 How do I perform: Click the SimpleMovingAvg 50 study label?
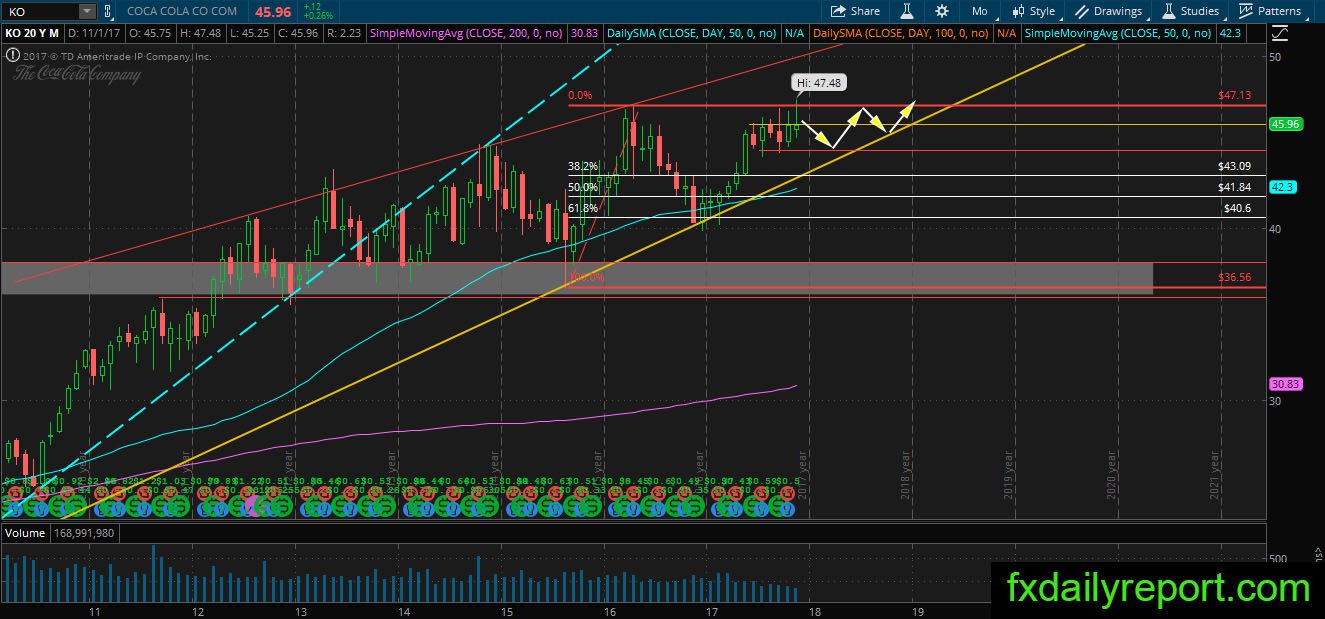pos(1120,33)
